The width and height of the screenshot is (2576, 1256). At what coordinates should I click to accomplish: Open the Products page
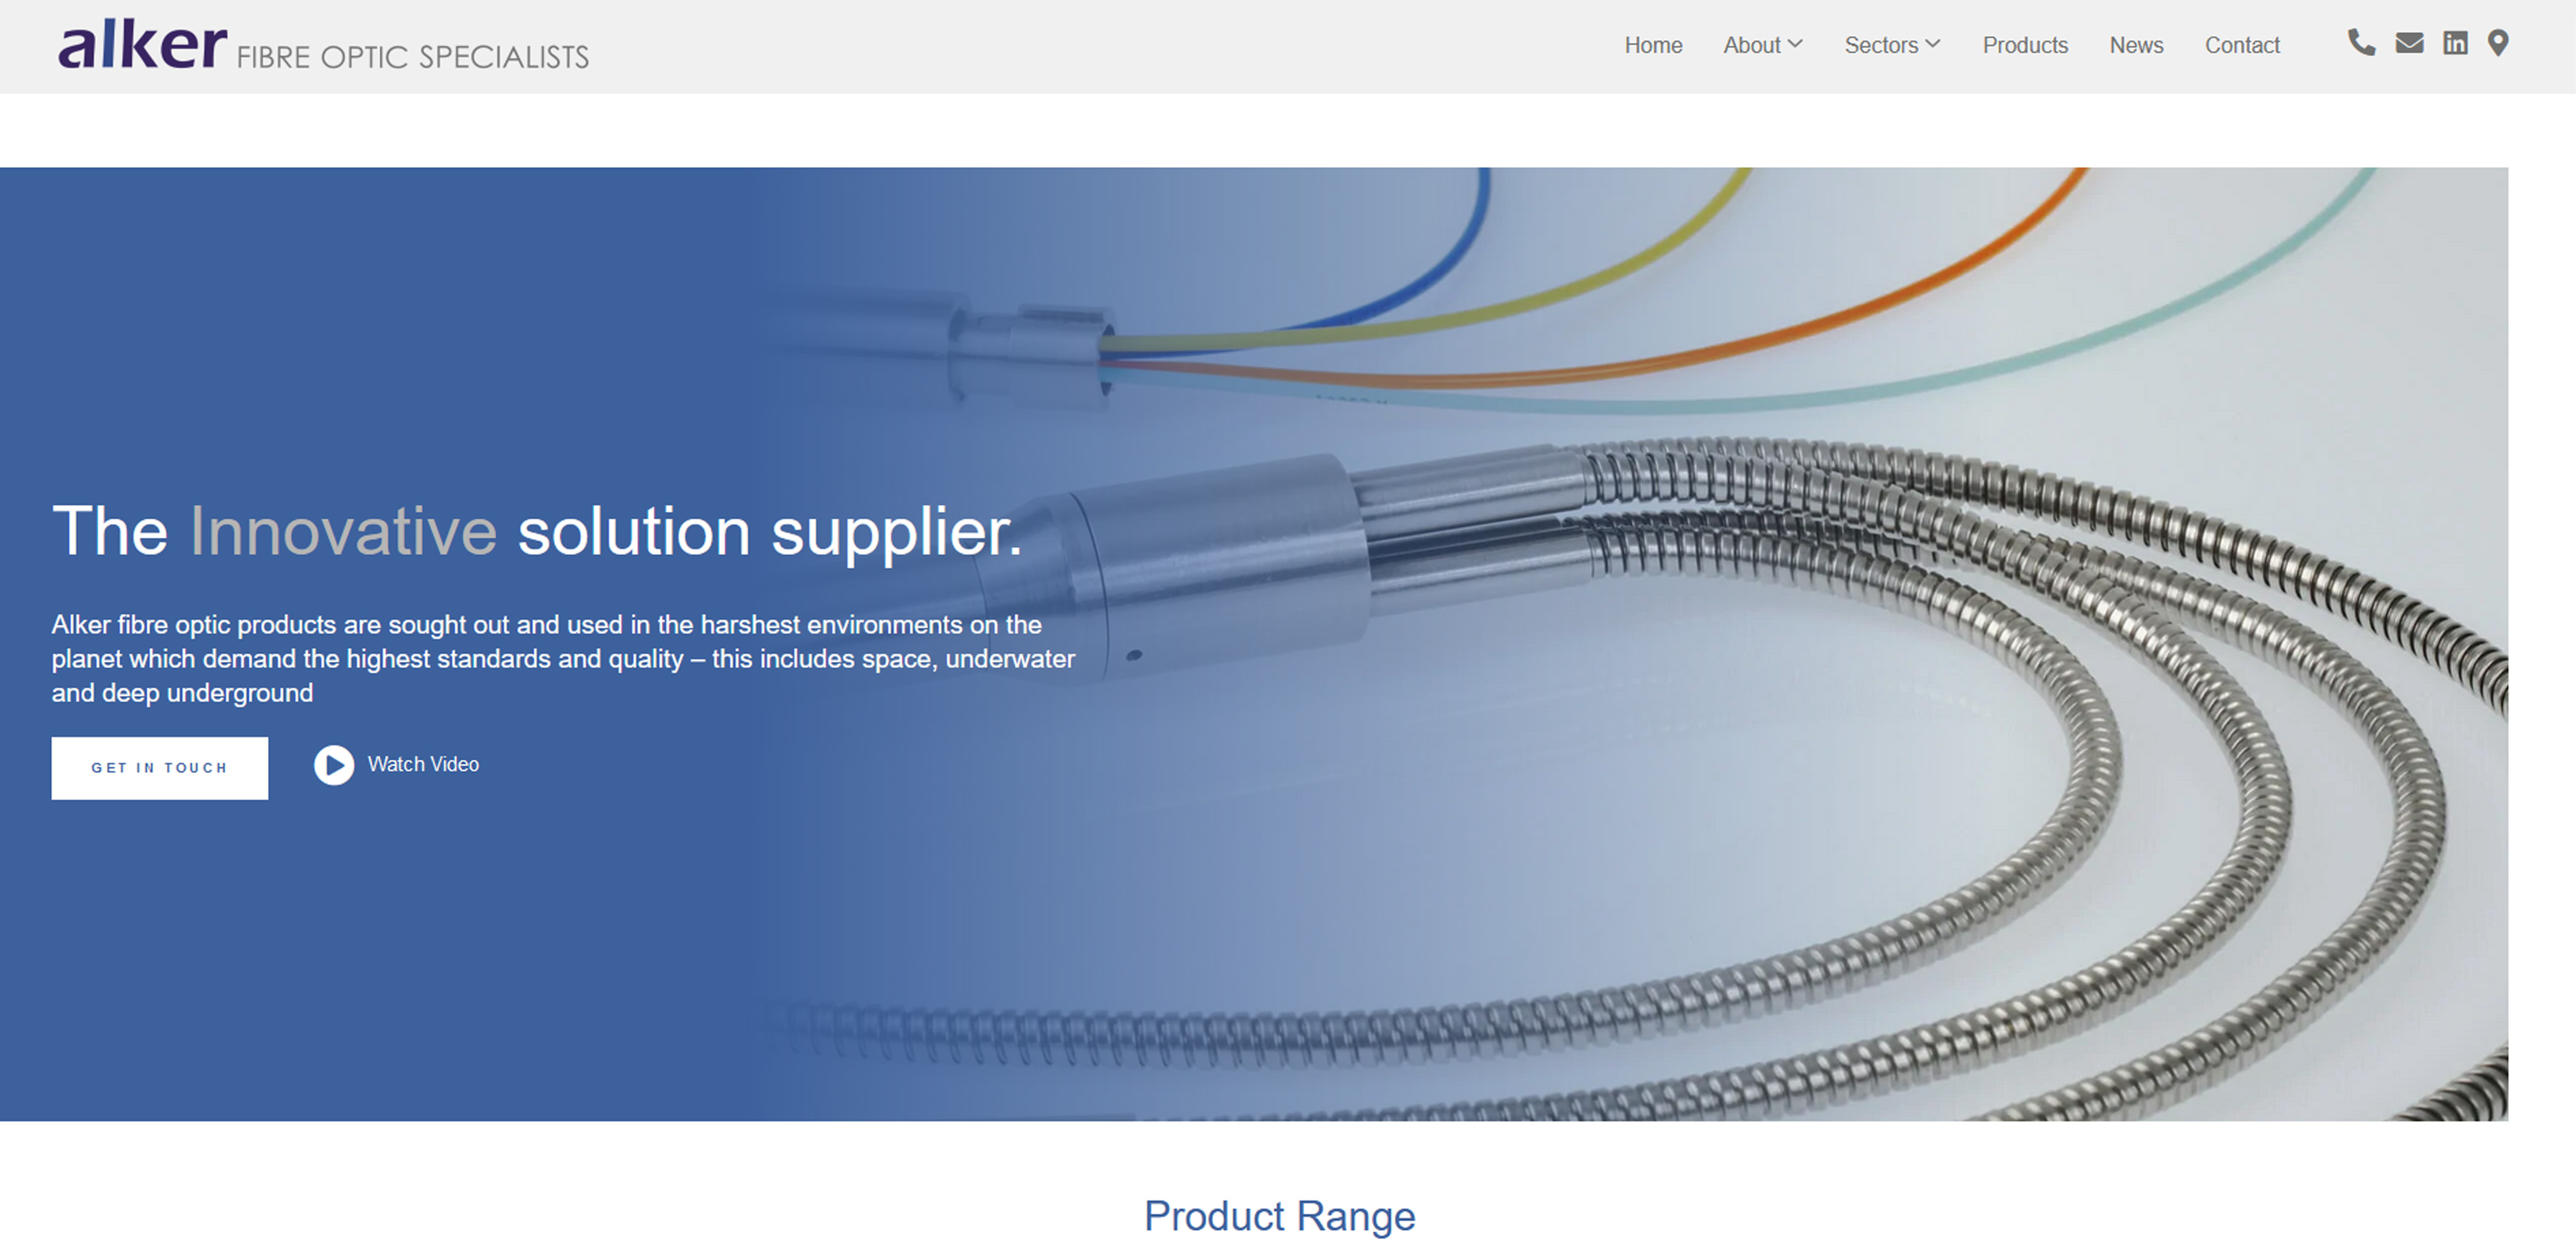pos(2025,45)
